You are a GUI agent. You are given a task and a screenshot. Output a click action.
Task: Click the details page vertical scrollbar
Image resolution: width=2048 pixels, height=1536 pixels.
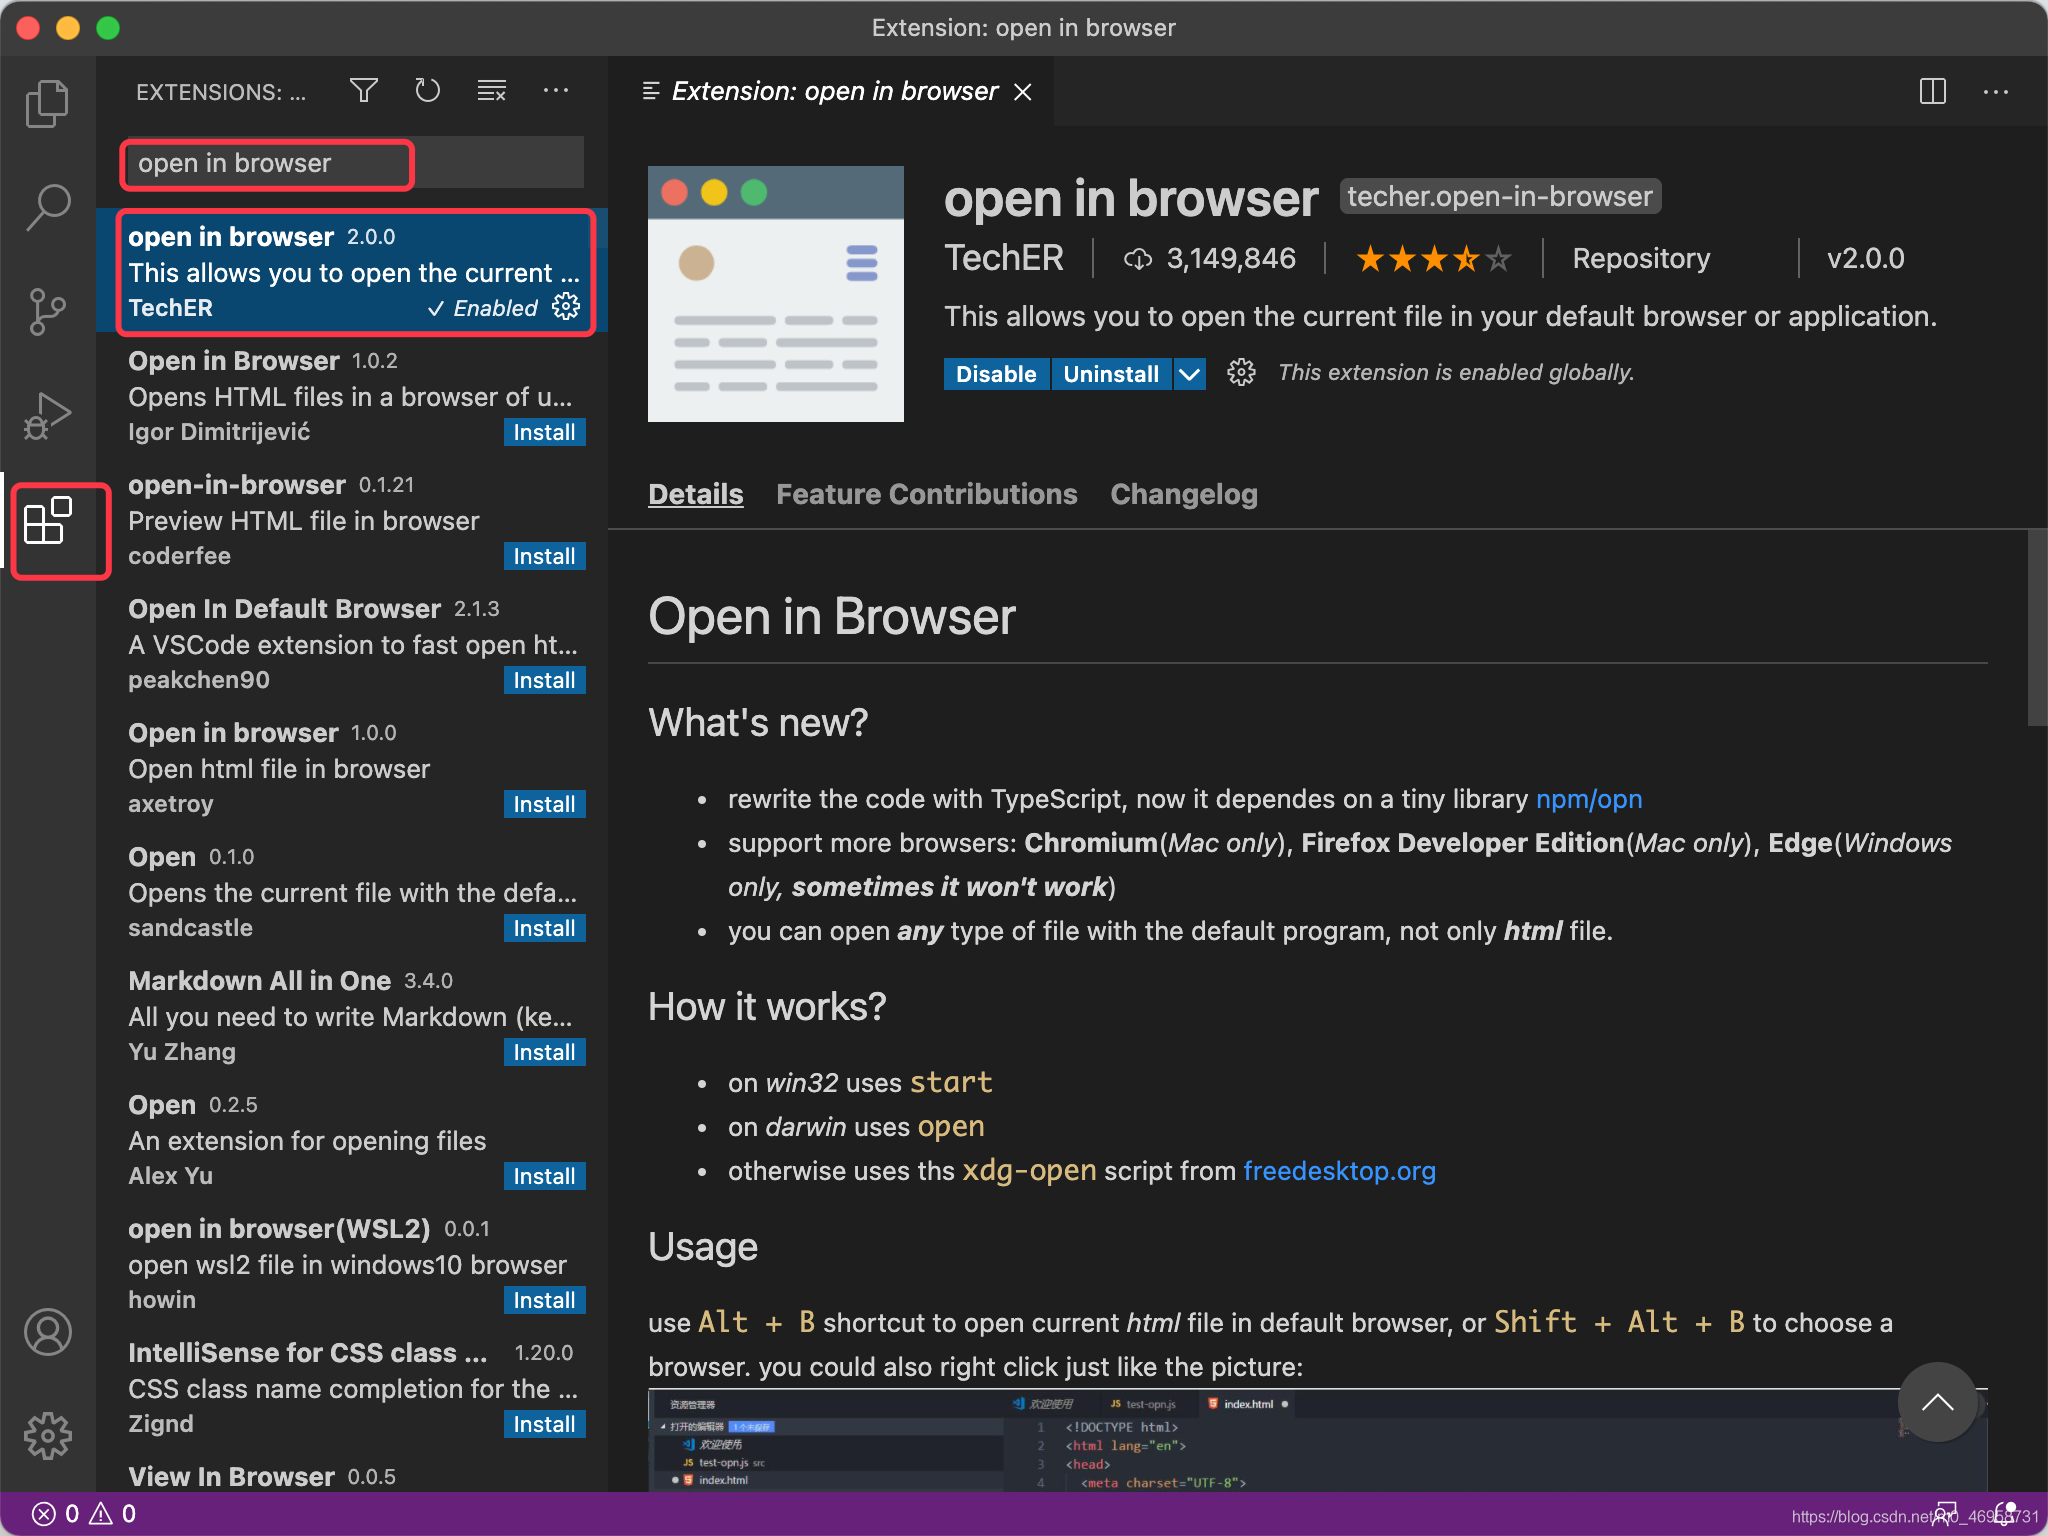[x=2037, y=627]
